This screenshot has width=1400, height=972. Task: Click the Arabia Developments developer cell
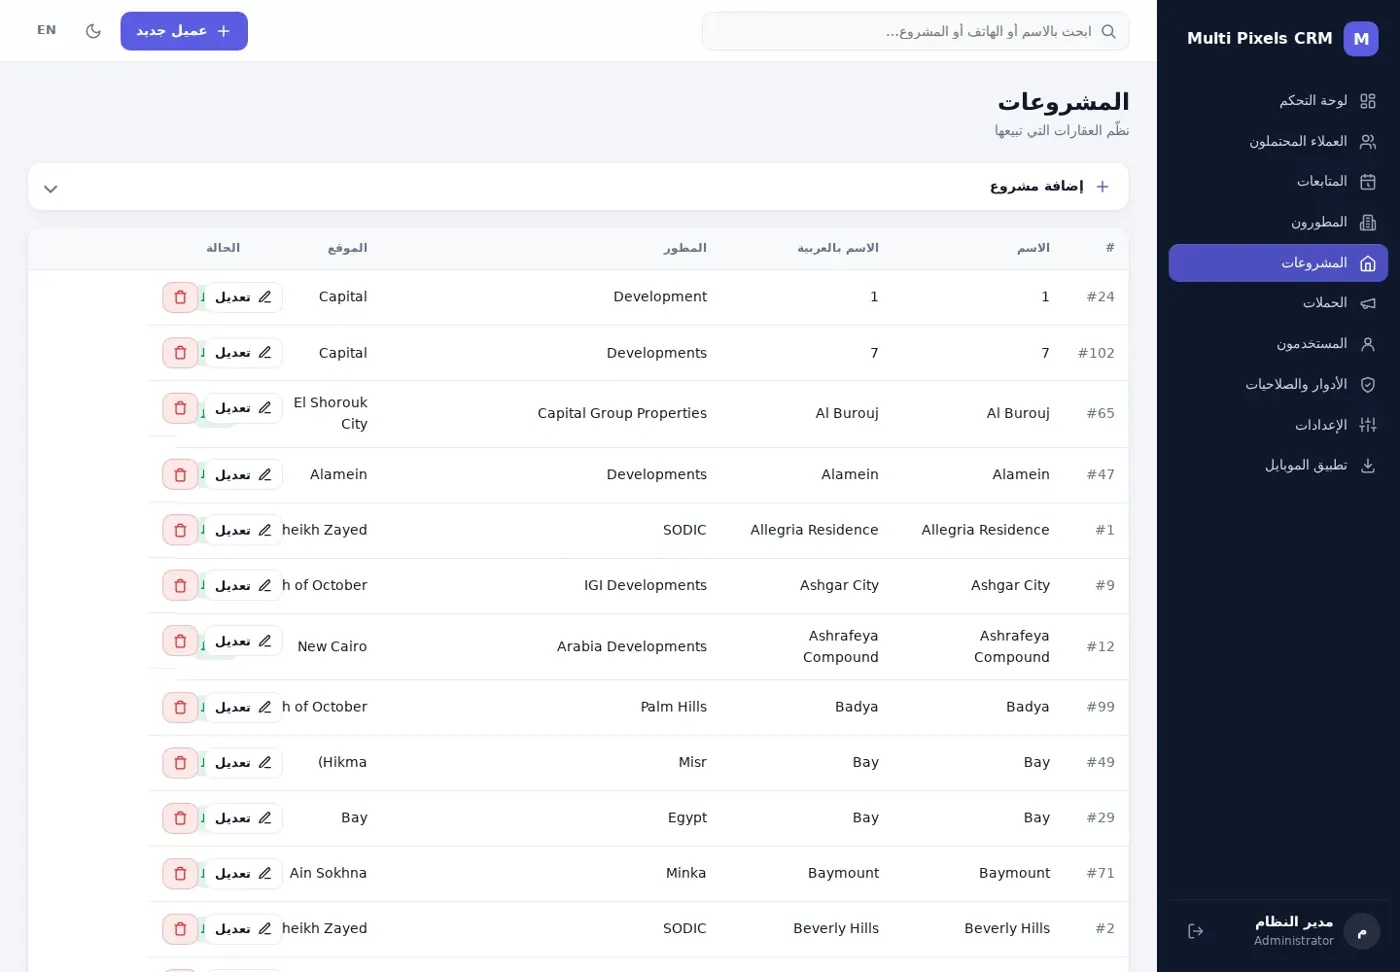click(x=632, y=647)
